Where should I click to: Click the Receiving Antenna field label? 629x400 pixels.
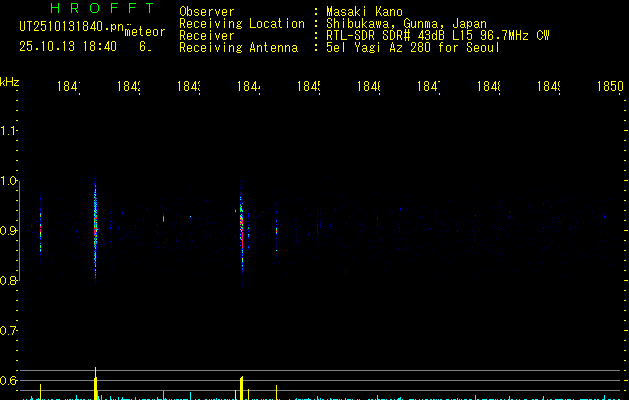[x=240, y=47]
